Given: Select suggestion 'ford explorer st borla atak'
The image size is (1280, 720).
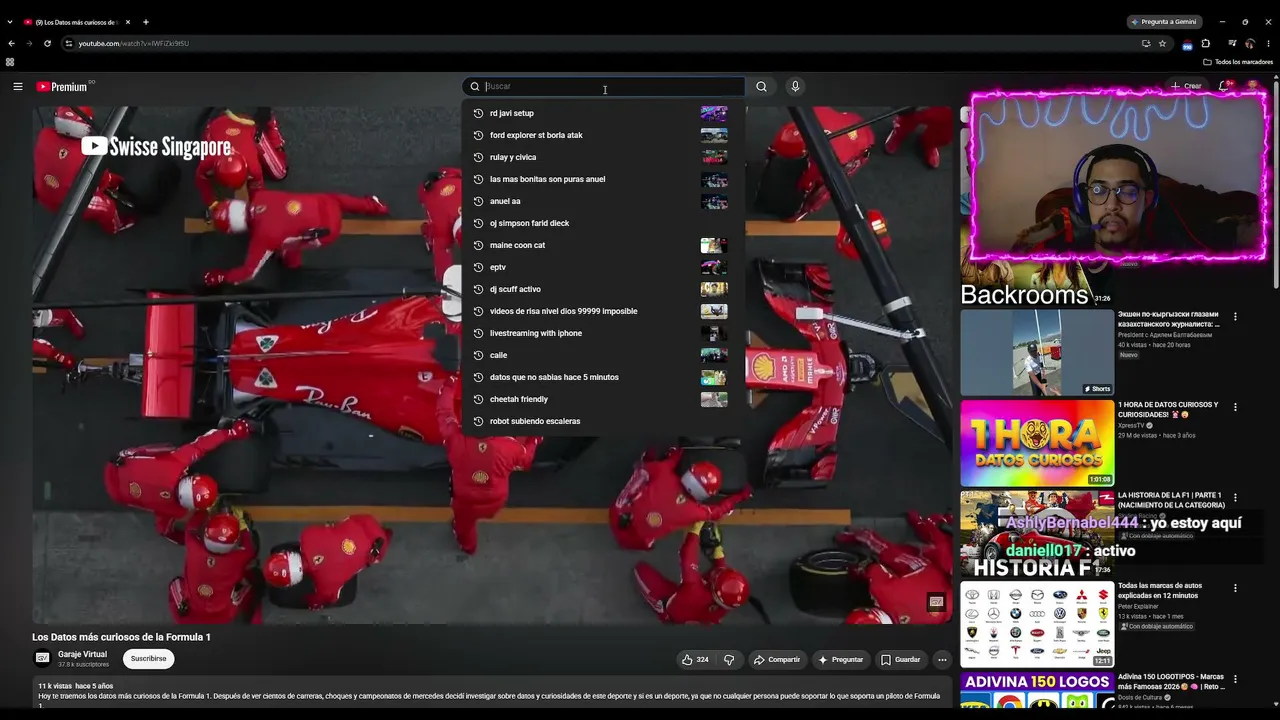Looking at the screenshot, I should [603, 135].
